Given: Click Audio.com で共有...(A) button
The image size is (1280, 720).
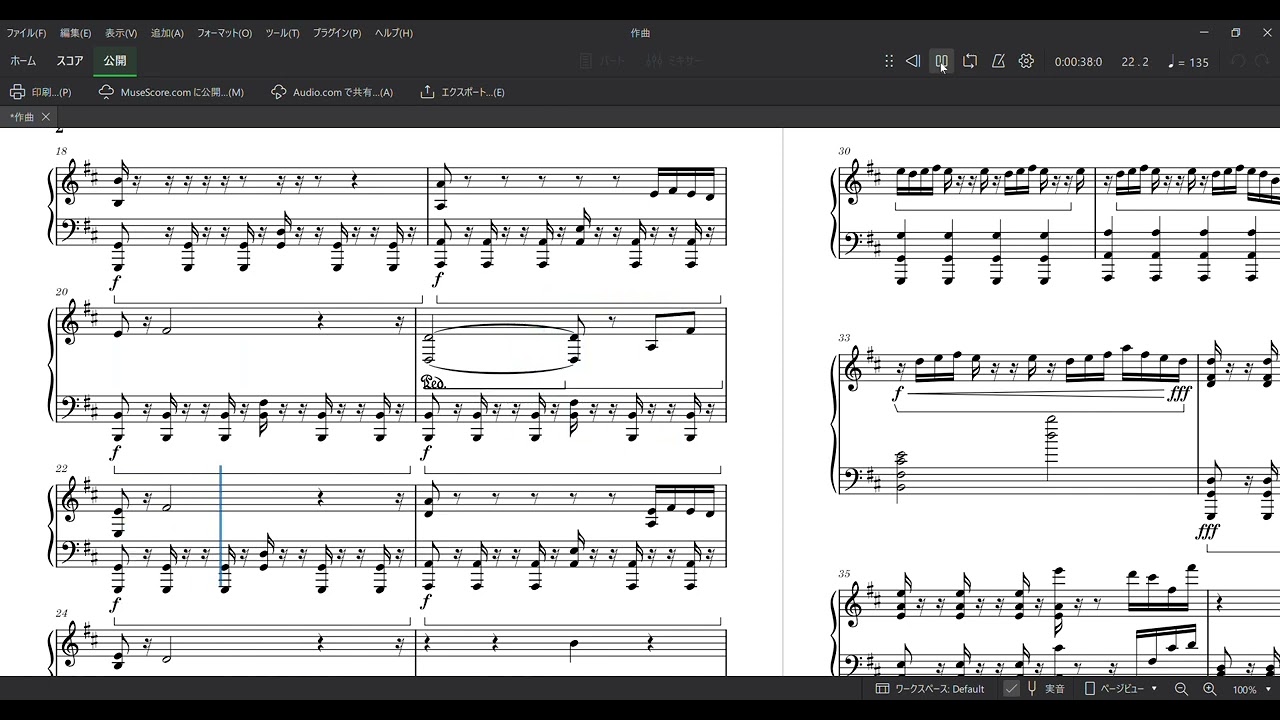Looking at the screenshot, I should [332, 92].
